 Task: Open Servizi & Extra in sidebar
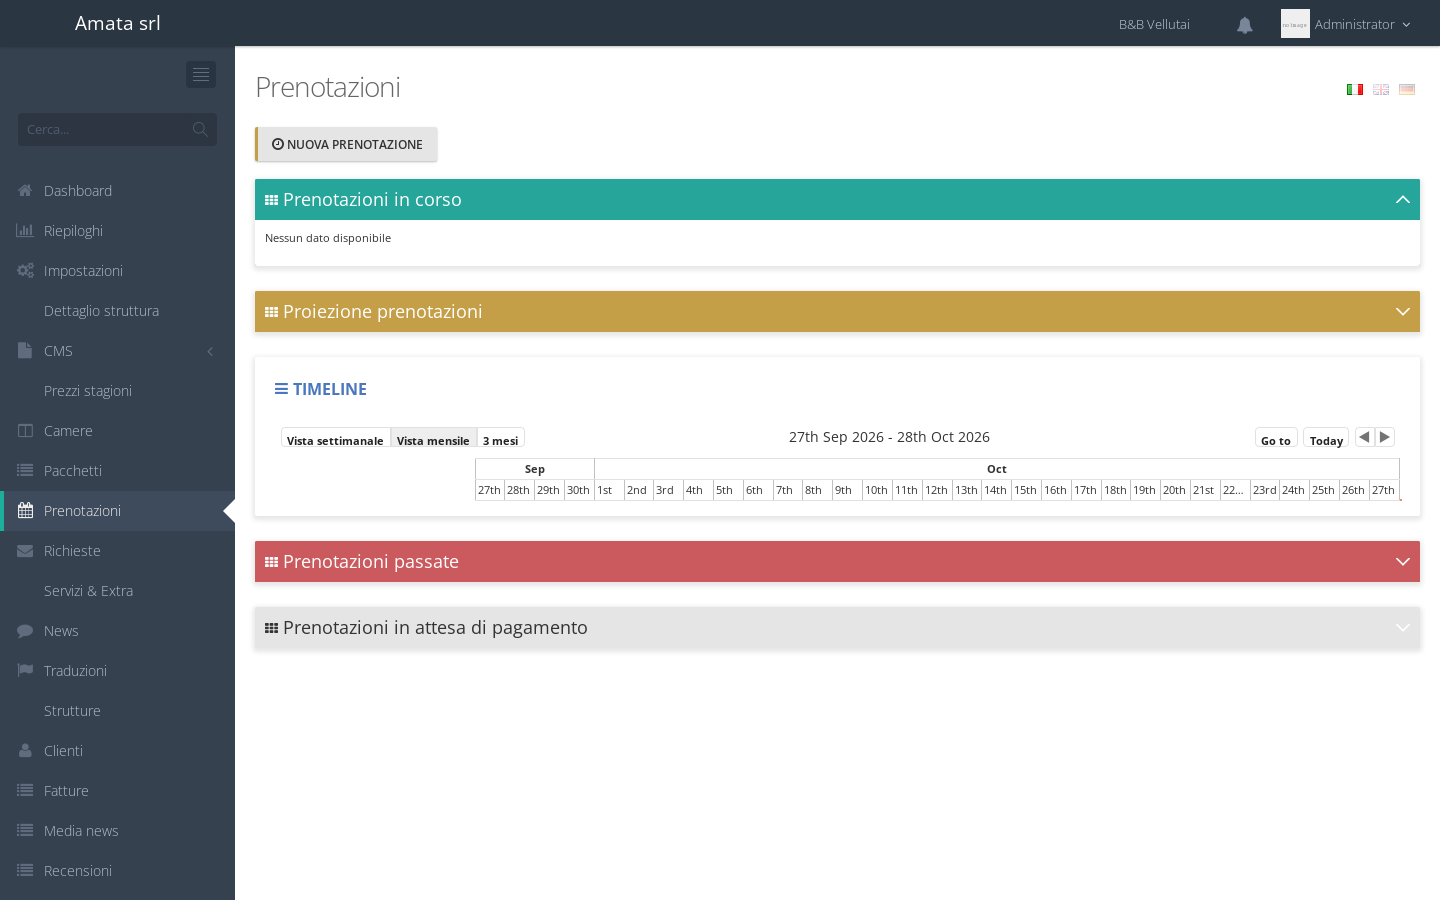coord(118,591)
